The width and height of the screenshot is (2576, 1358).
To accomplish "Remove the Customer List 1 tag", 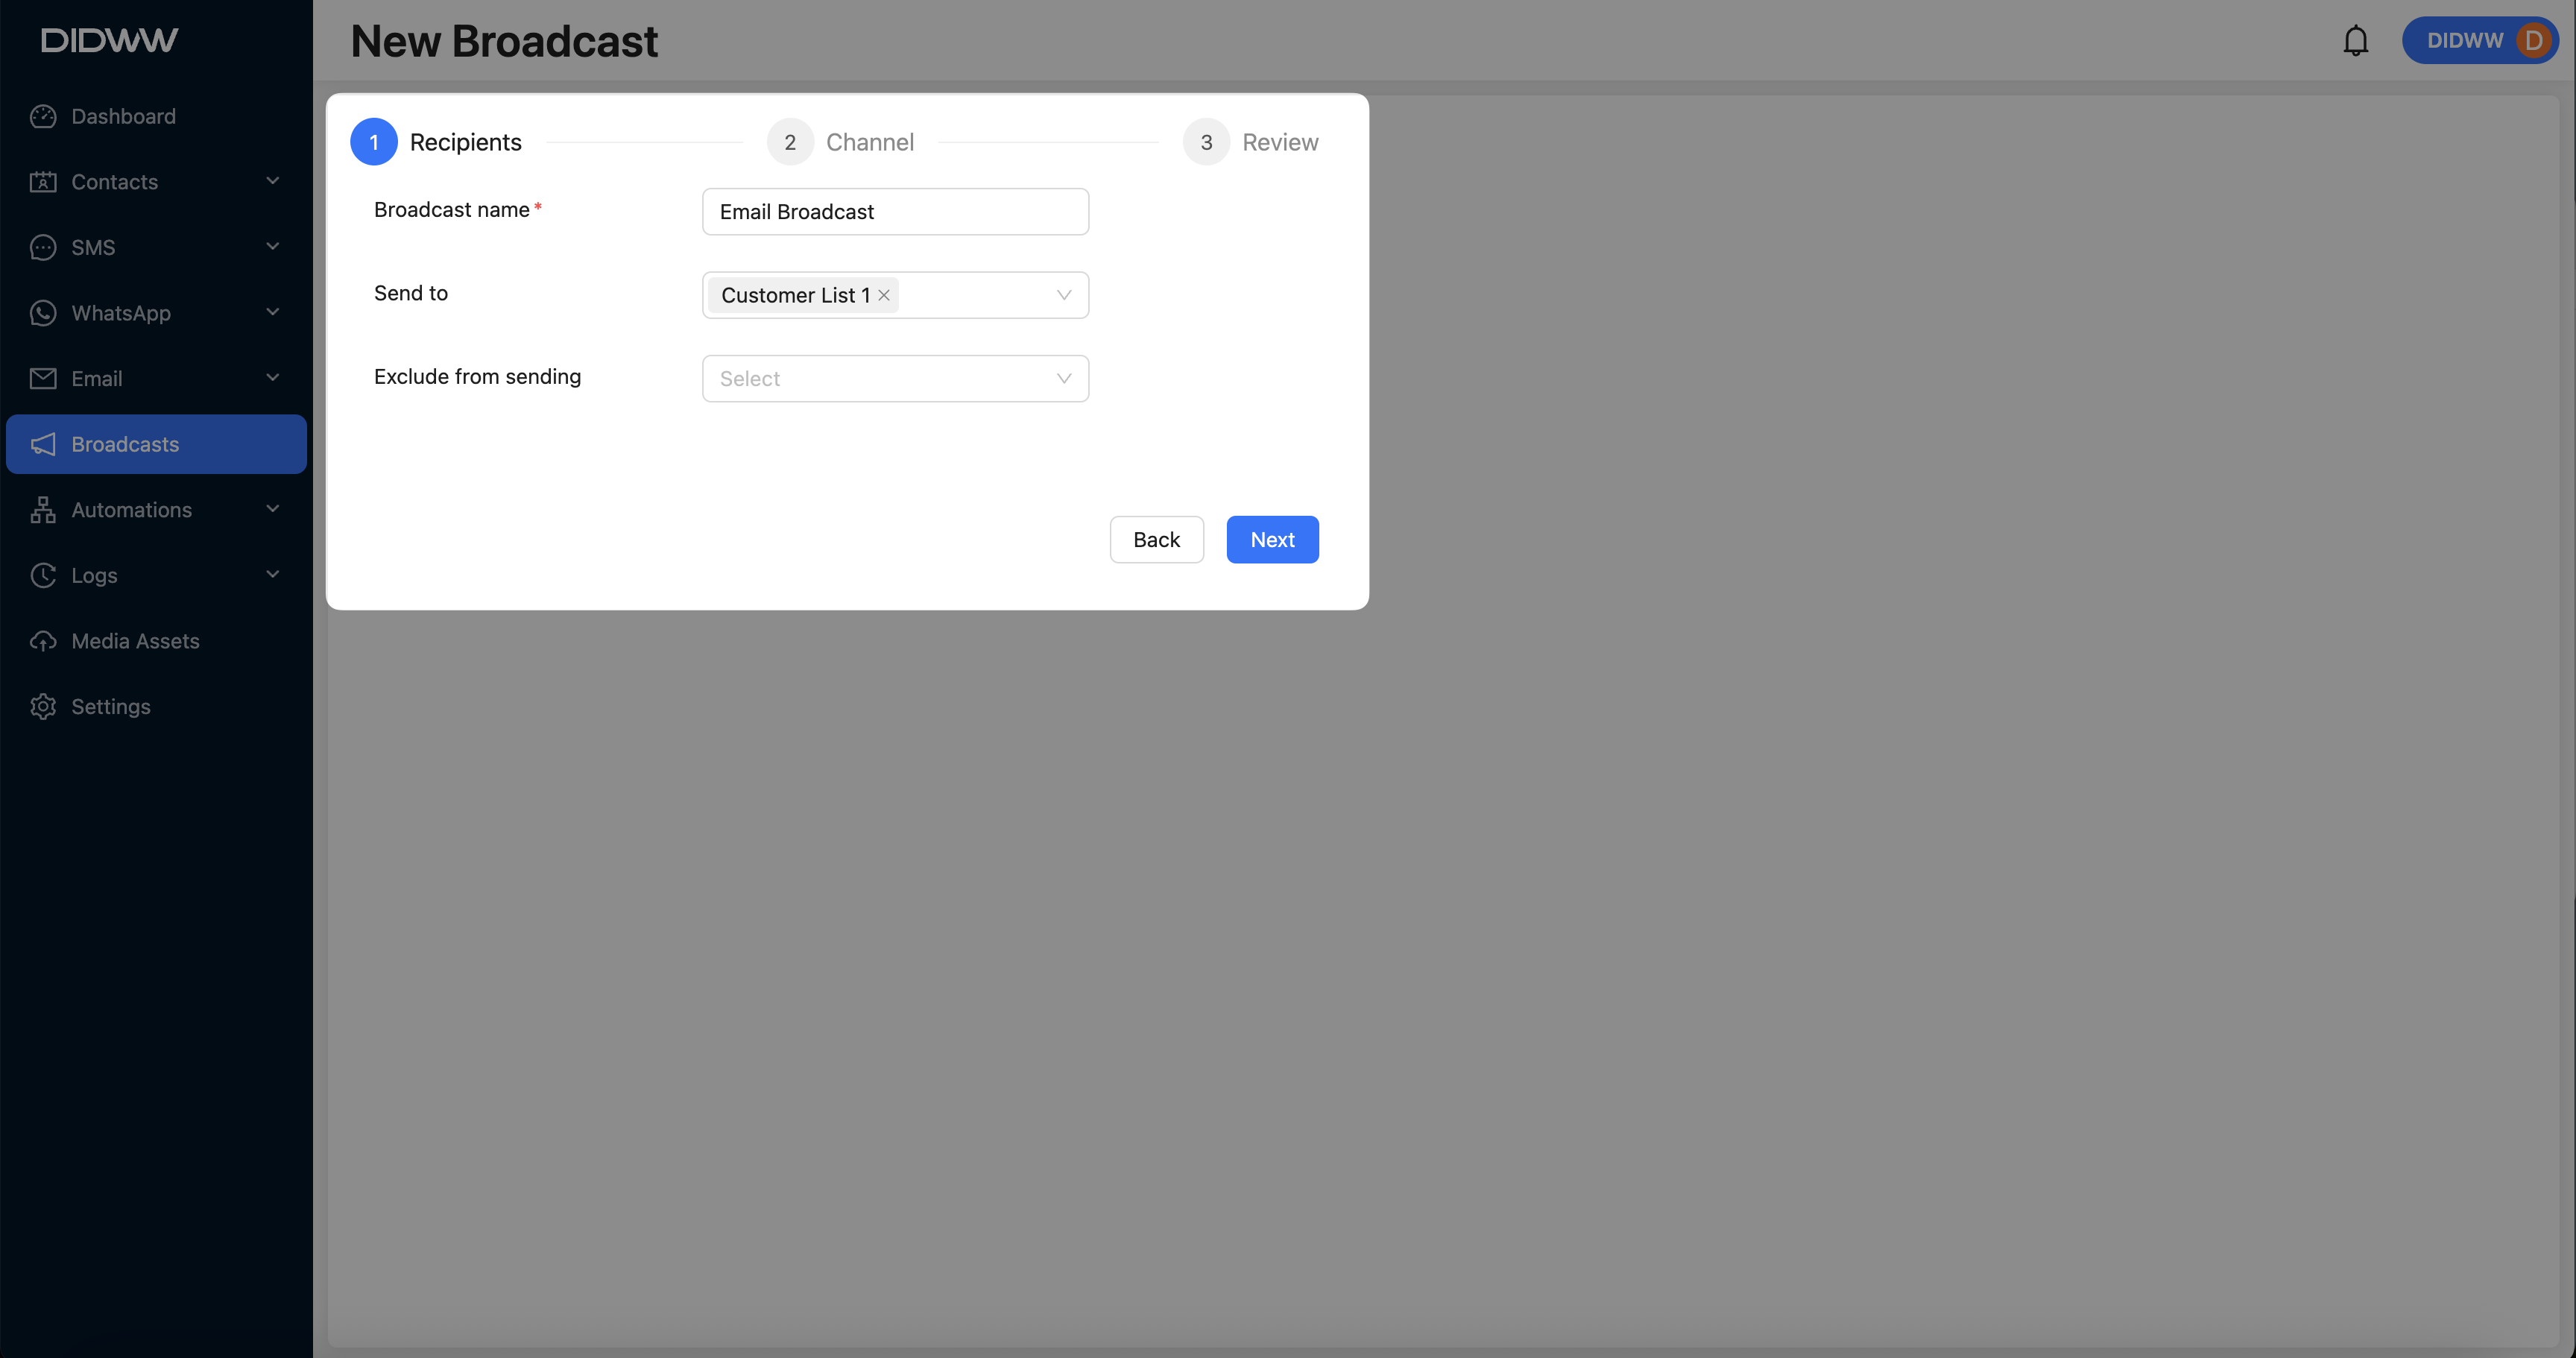I will point(884,295).
